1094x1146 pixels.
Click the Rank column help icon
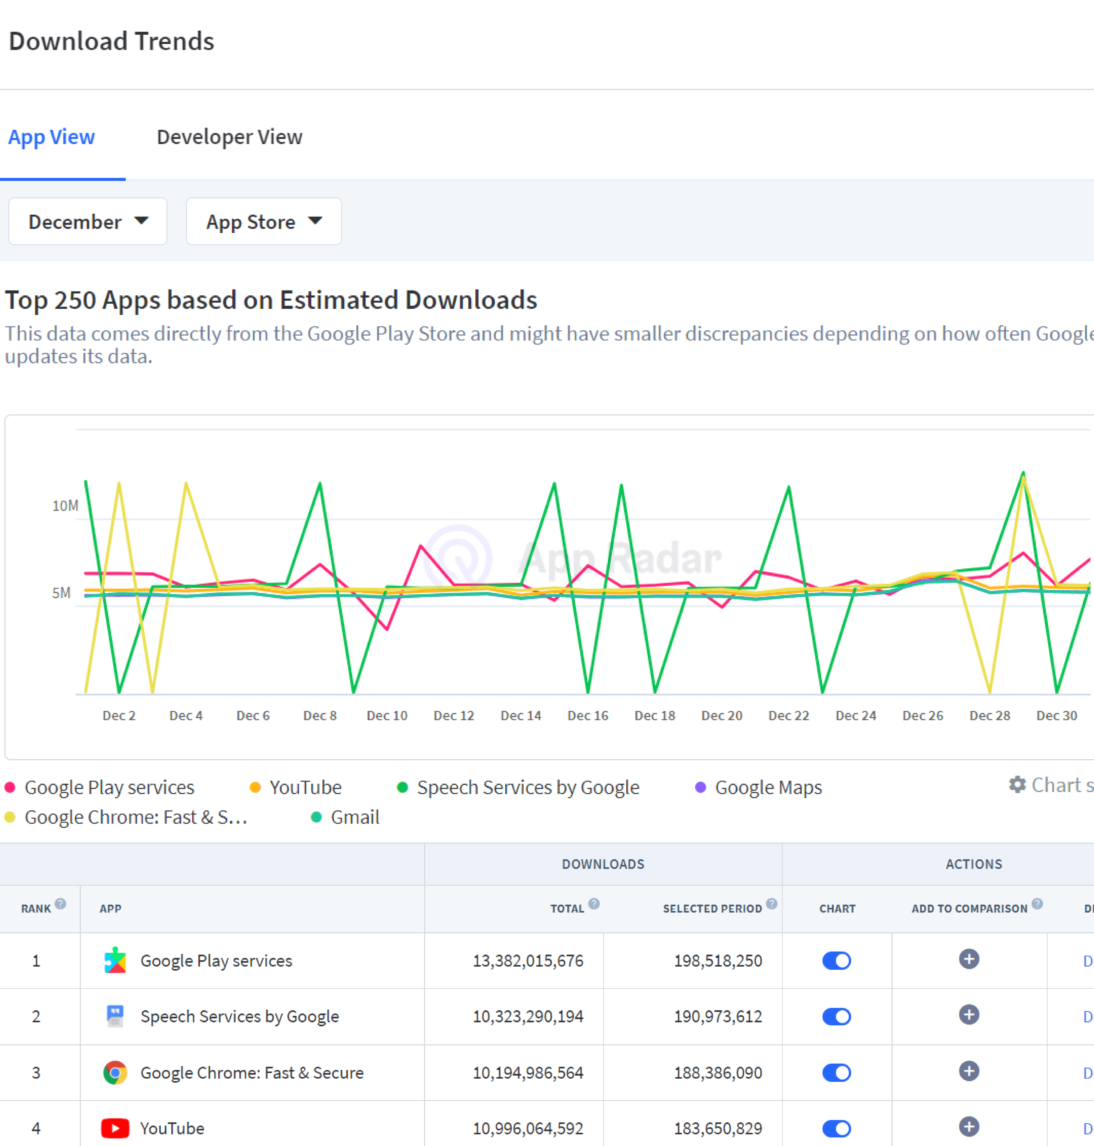(x=61, y=904)
